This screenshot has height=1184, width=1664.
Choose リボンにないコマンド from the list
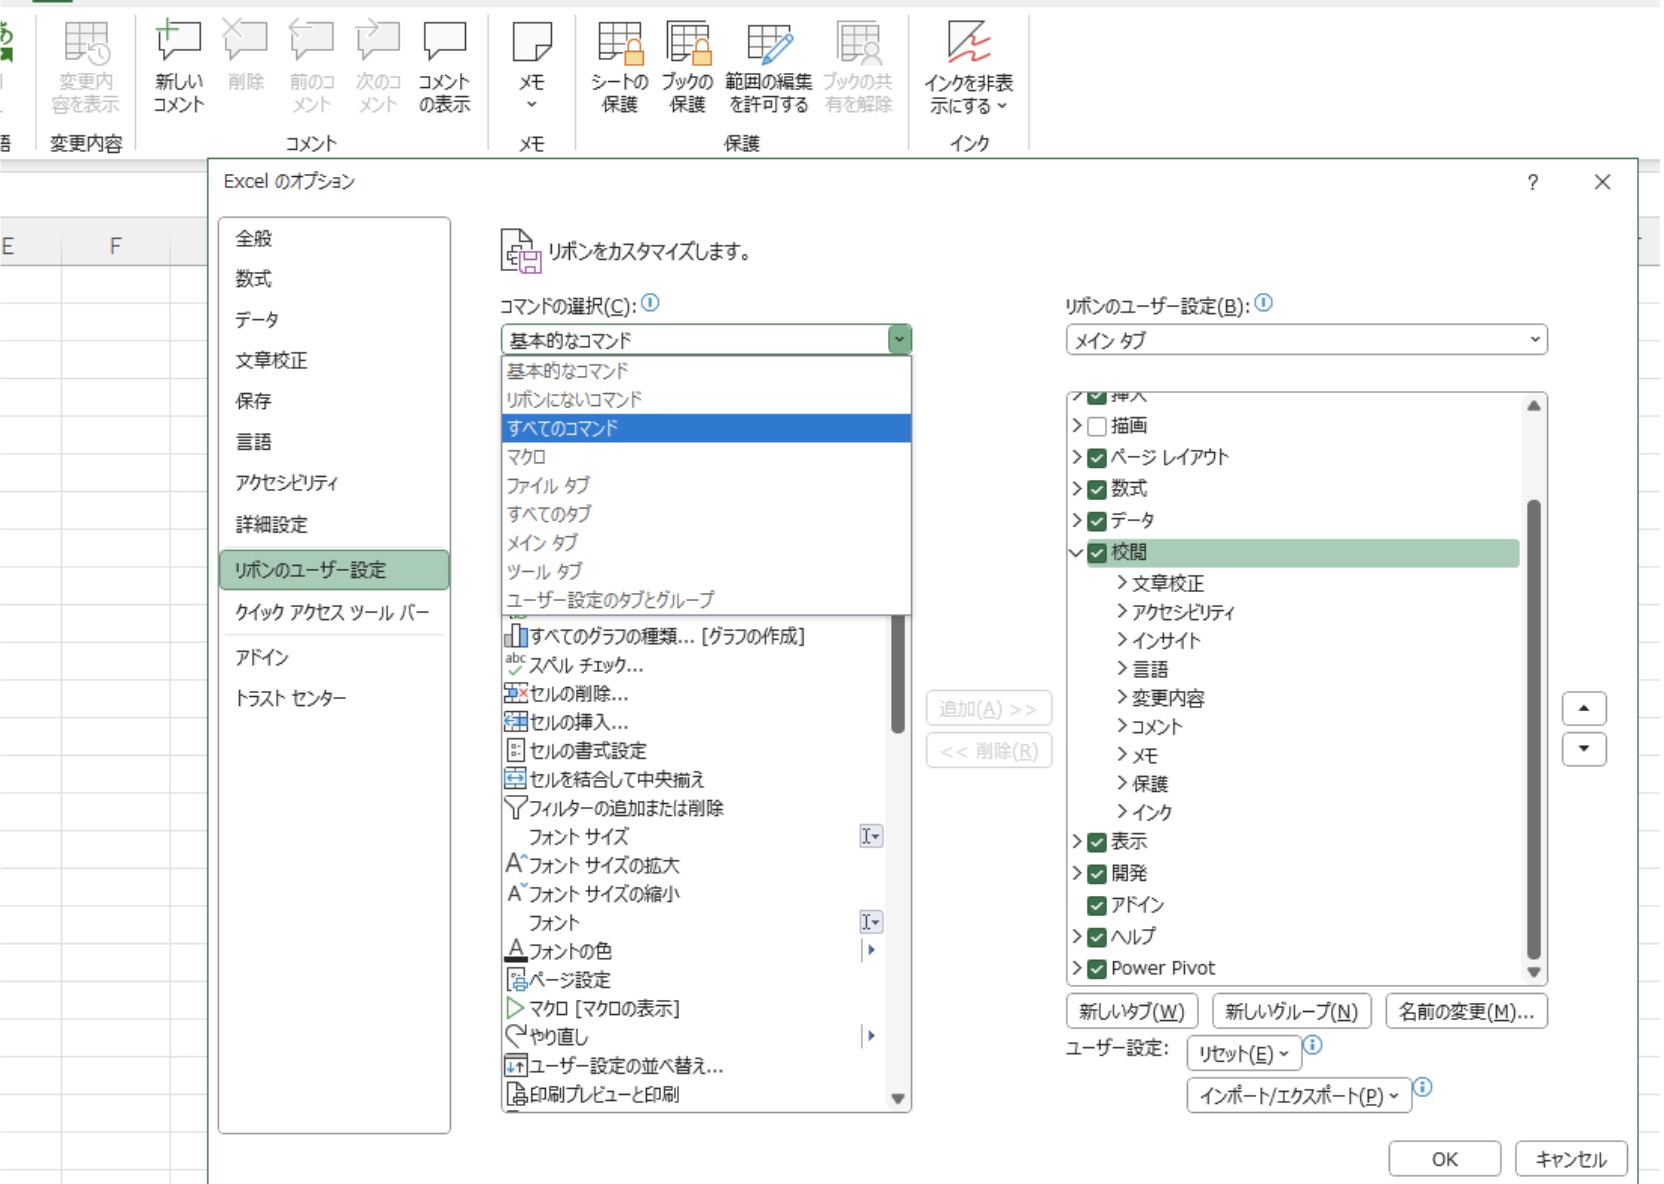tap(706, 399)
